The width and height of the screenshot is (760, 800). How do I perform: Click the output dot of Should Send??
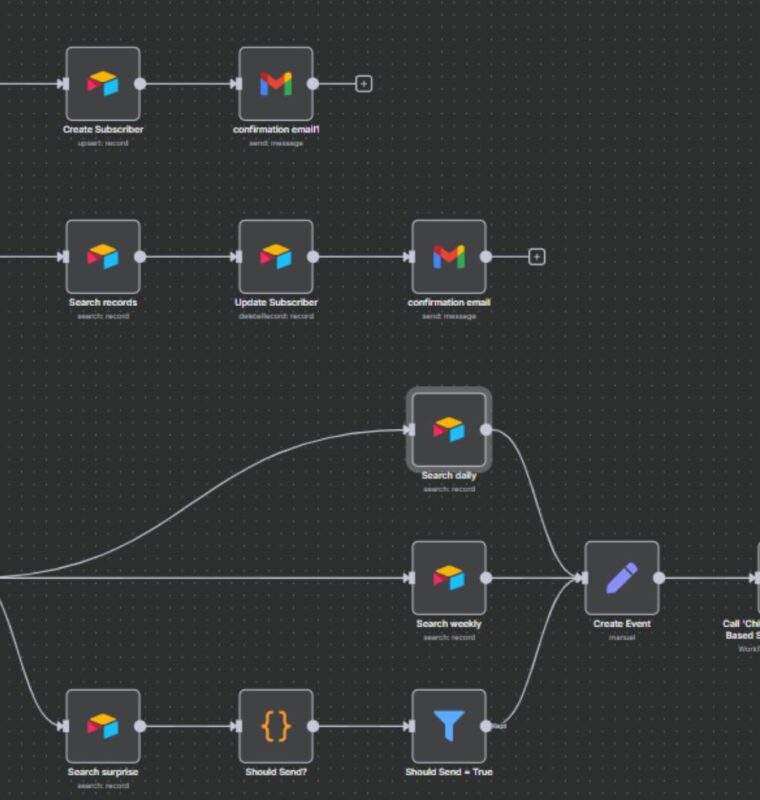pos(313,726)
